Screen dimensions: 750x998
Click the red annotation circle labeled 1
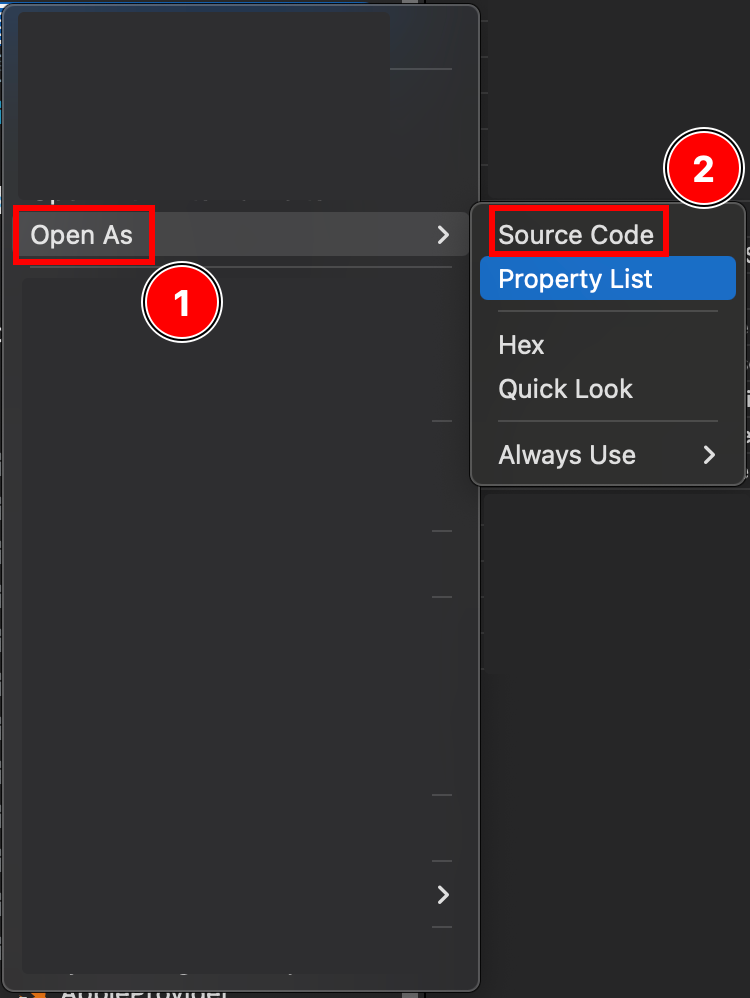pos(183,302)
